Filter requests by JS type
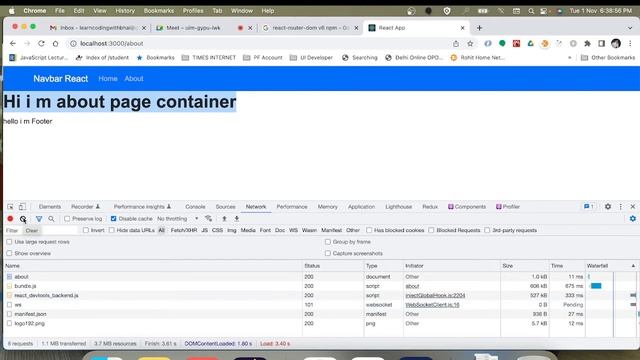This screenshot has height=360, width=640. pyautogui.click(x=204, y=230)
